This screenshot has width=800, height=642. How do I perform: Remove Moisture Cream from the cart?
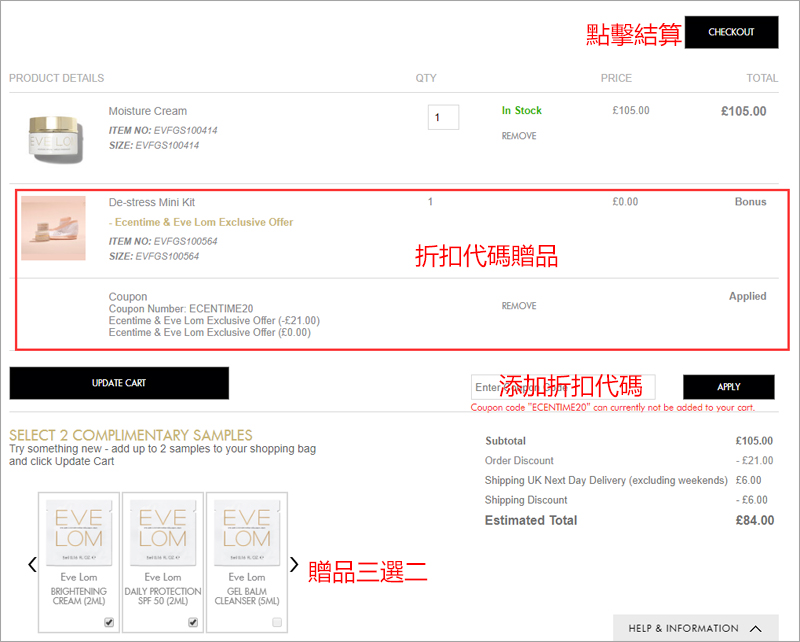pyautogui.click(x=519, y=136)
